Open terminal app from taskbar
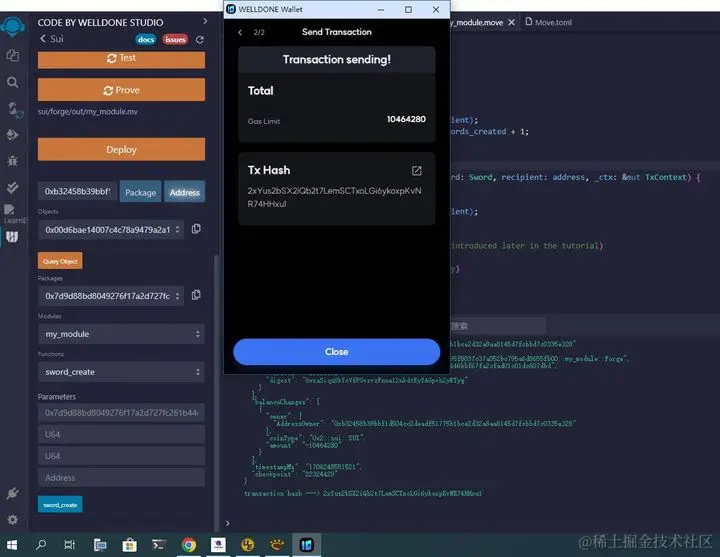The width and height of the screenshot is (720, 557). (159, 545)
